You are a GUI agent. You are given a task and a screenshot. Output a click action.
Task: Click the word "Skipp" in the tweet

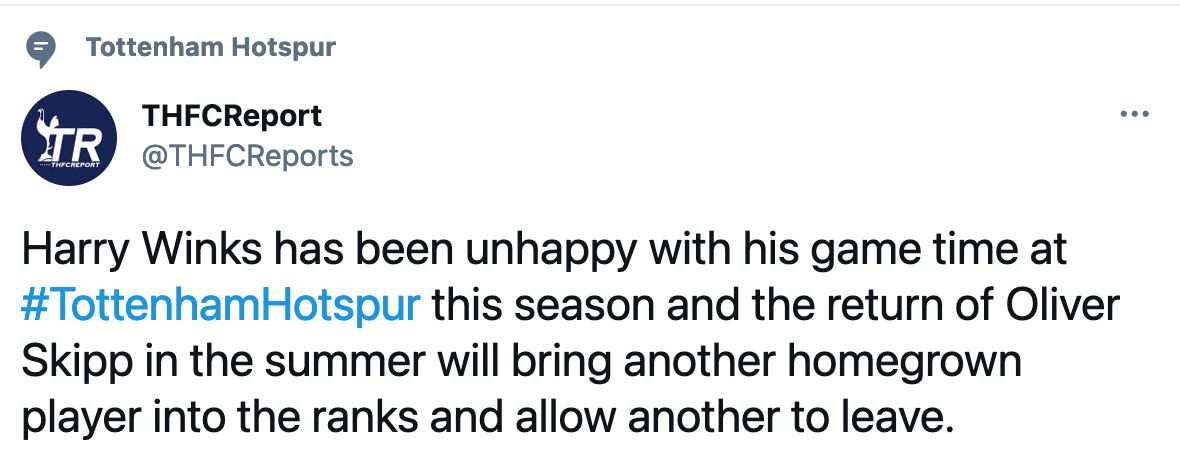[66, 358]
